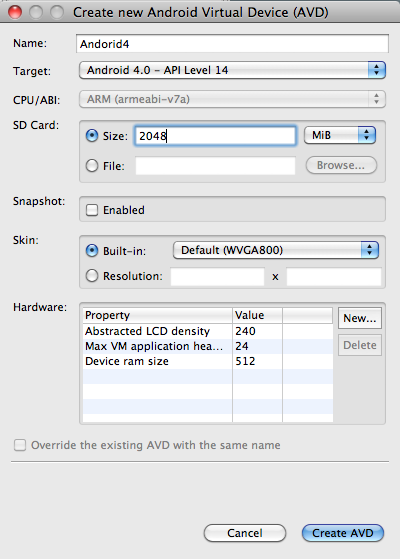
Task: Select the SD Card File radio button
Action: (92, 165)
